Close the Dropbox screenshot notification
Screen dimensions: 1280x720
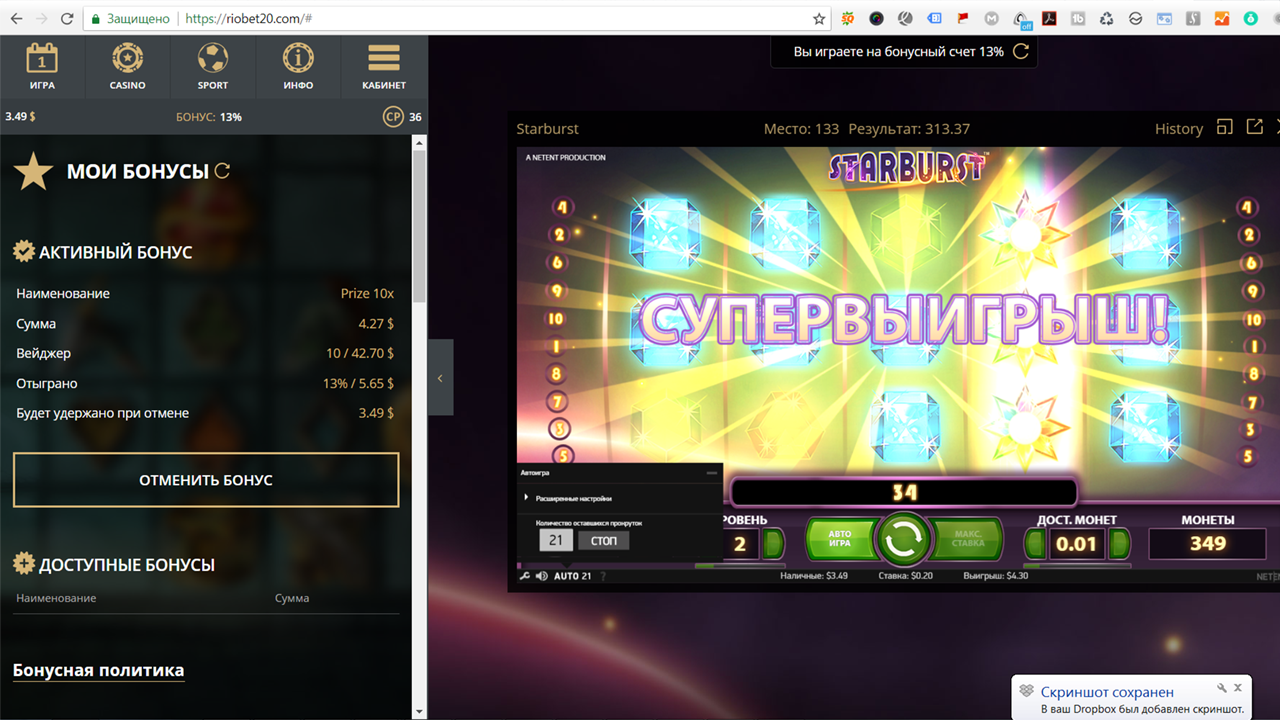(x=1238, y=688)
